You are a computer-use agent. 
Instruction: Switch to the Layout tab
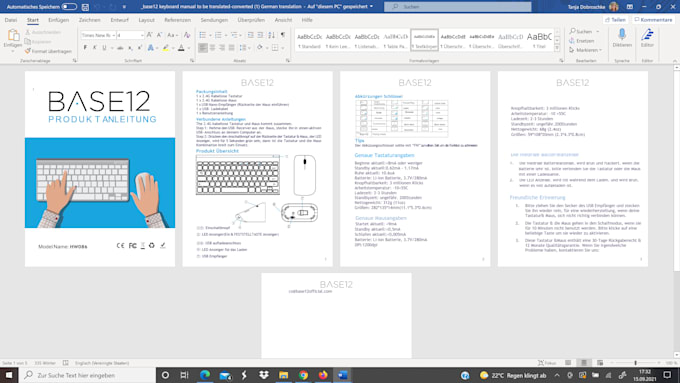click(x=146, y=20)
